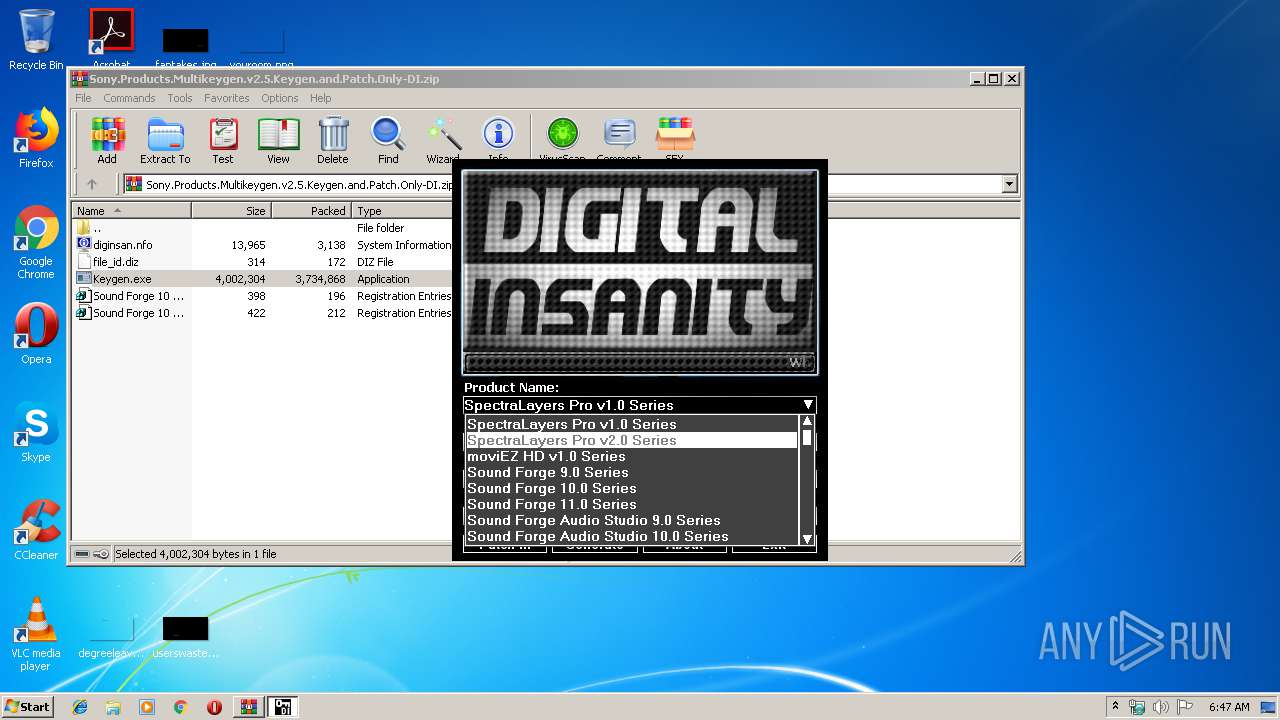
Task: Click the View toolbar icon
Action: (278, 140)
